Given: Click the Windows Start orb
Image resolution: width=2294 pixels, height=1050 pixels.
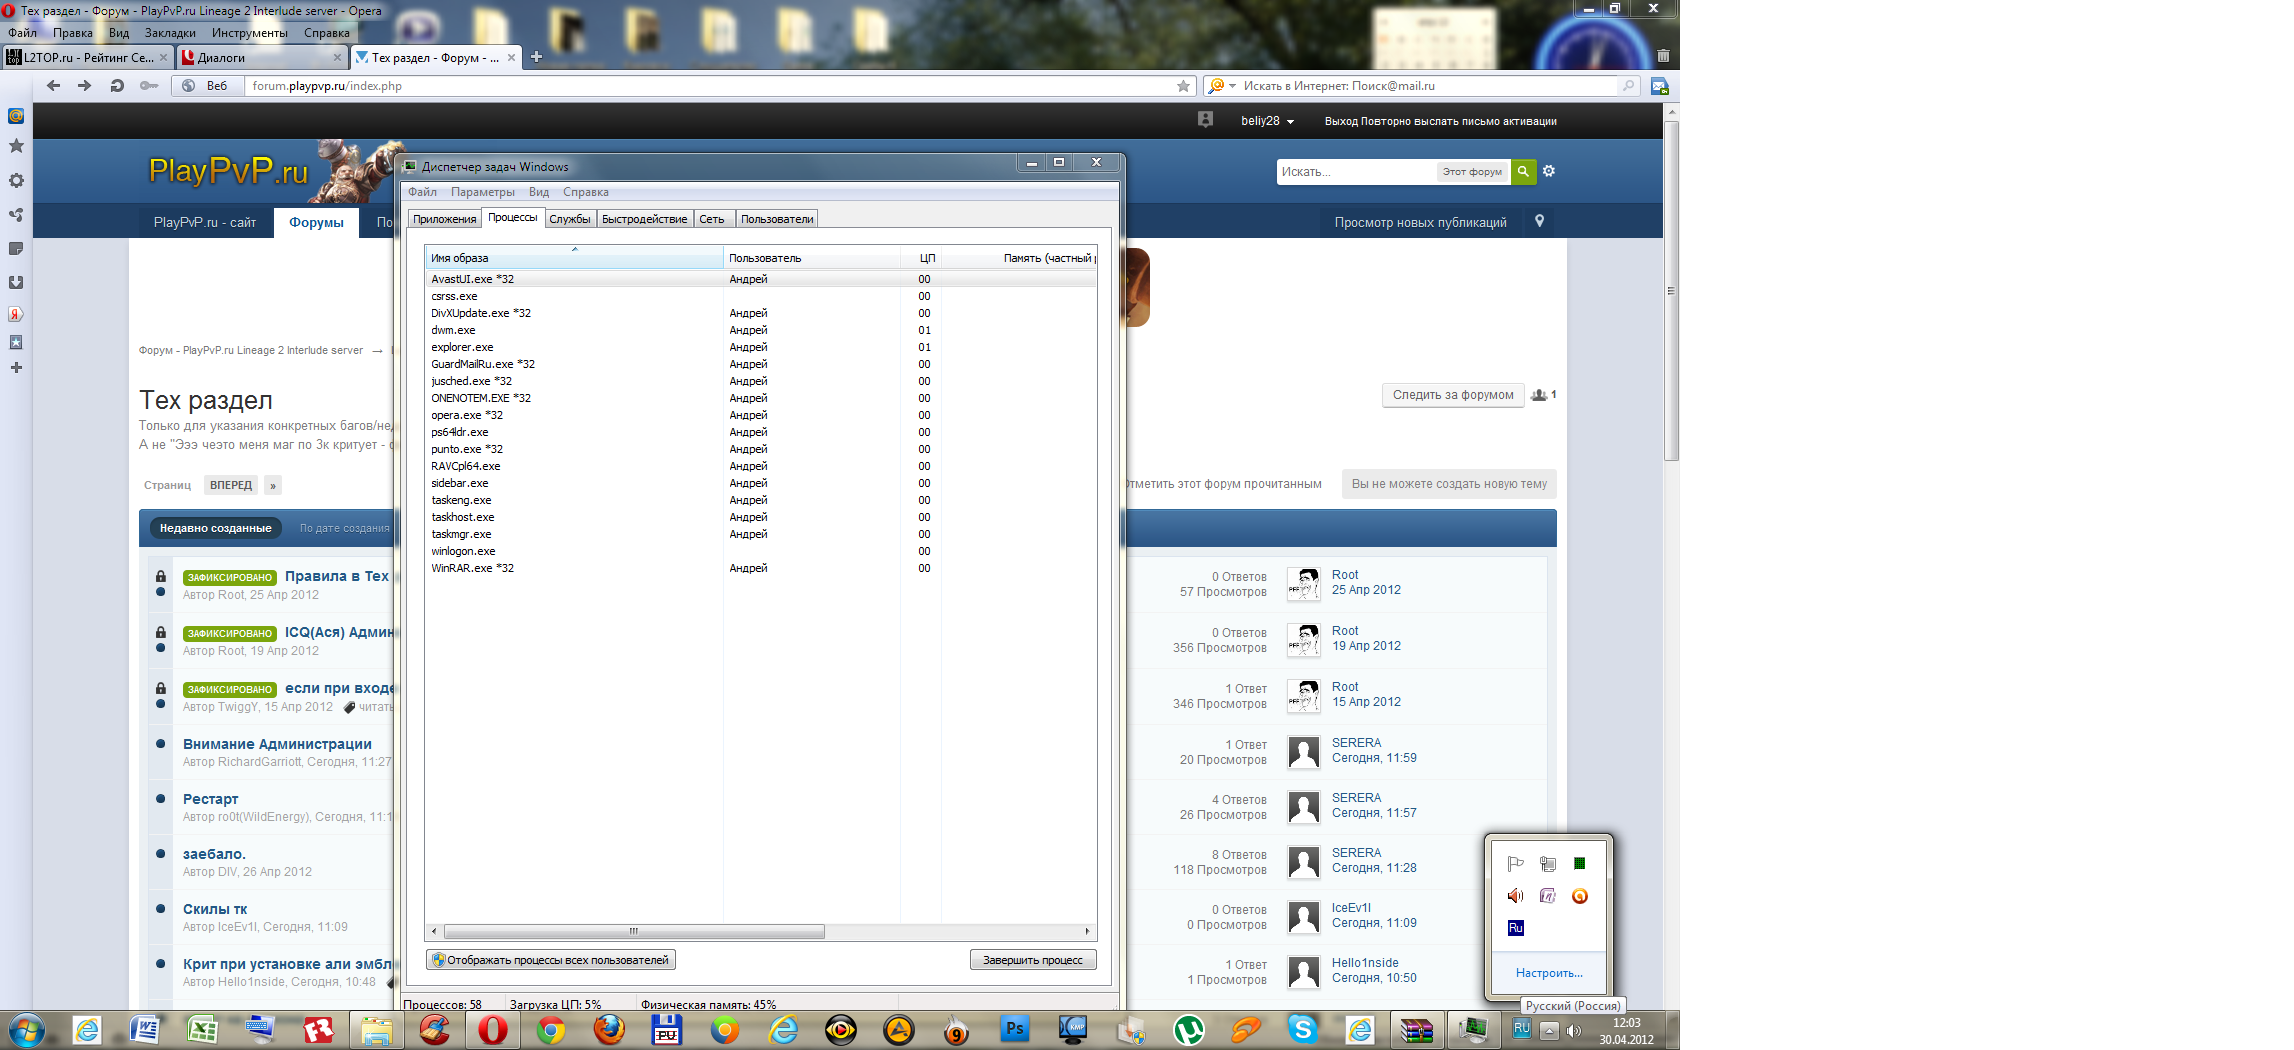Looking at the screenshot, I should tap(27, 1029).
